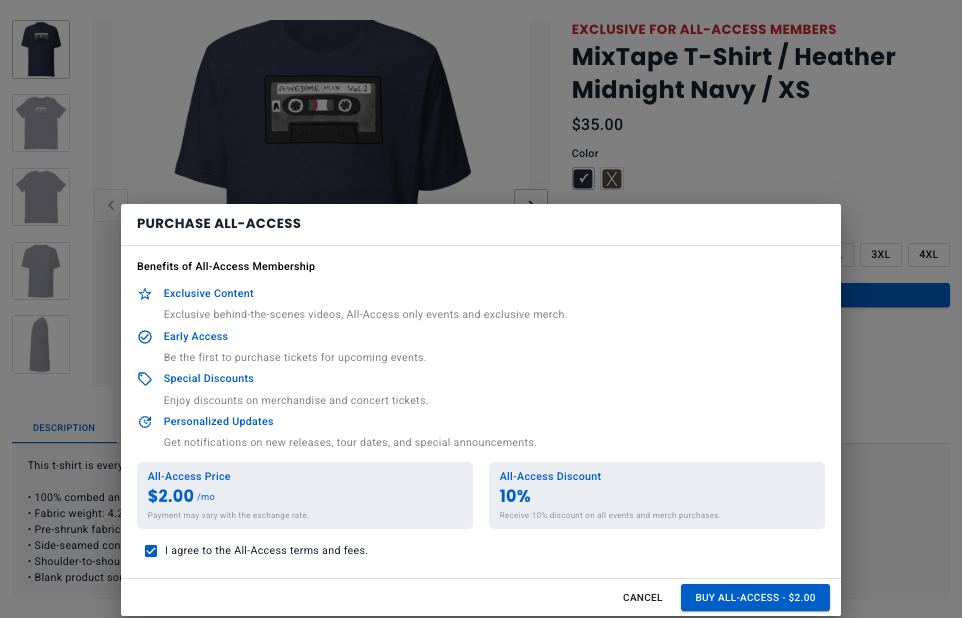Open the third plain shirt thumbnail
Screen dimensions: 962x618
point(41,197)
